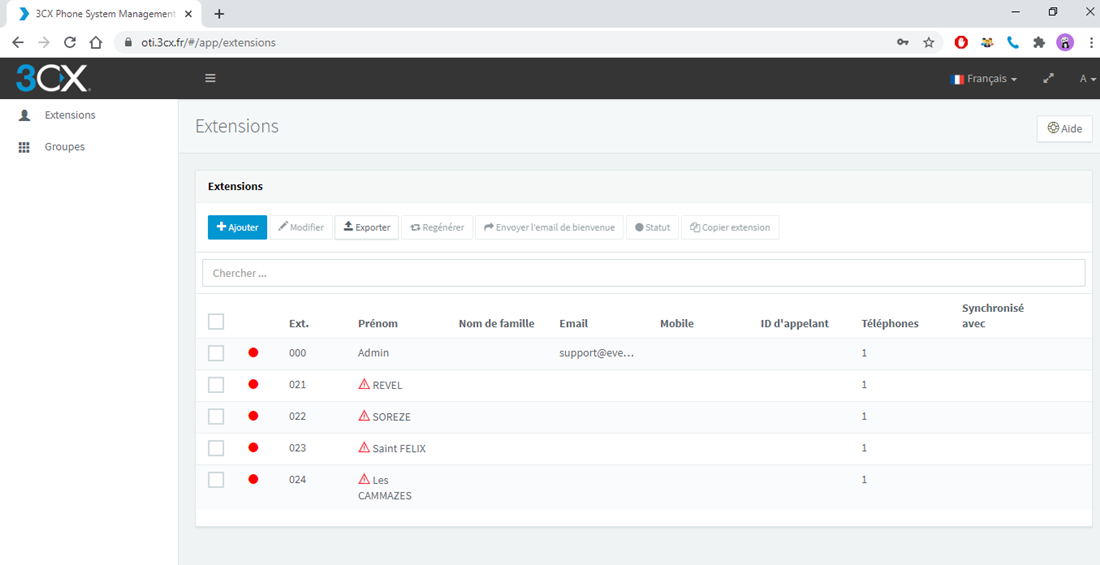Open a new browser tab
The image size is (1100, 565).
pos(219,14)
